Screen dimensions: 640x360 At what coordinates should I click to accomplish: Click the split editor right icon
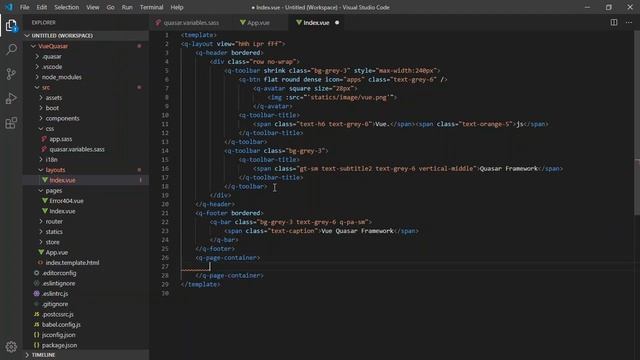tap(613, 22)
